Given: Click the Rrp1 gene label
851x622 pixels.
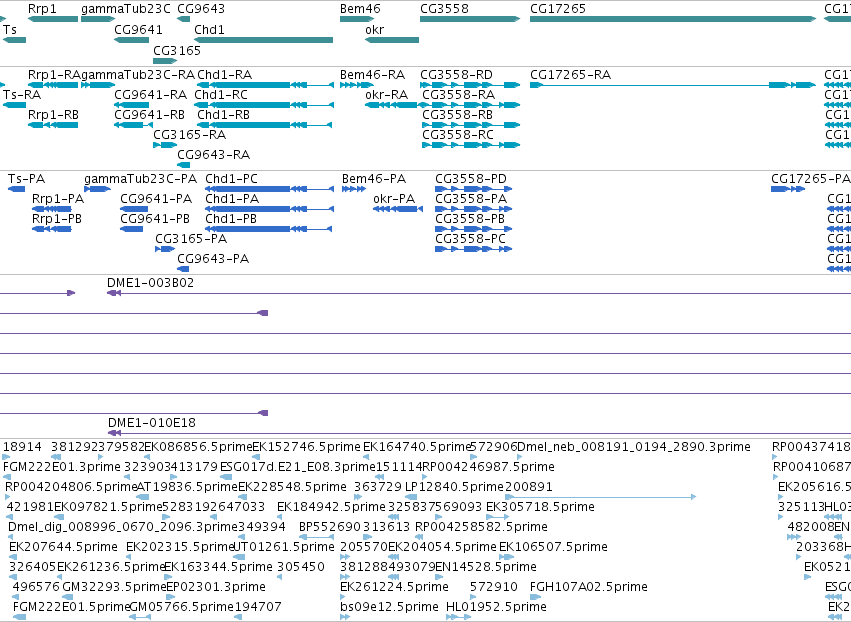Looking at the screenshot, I should 42,9.
